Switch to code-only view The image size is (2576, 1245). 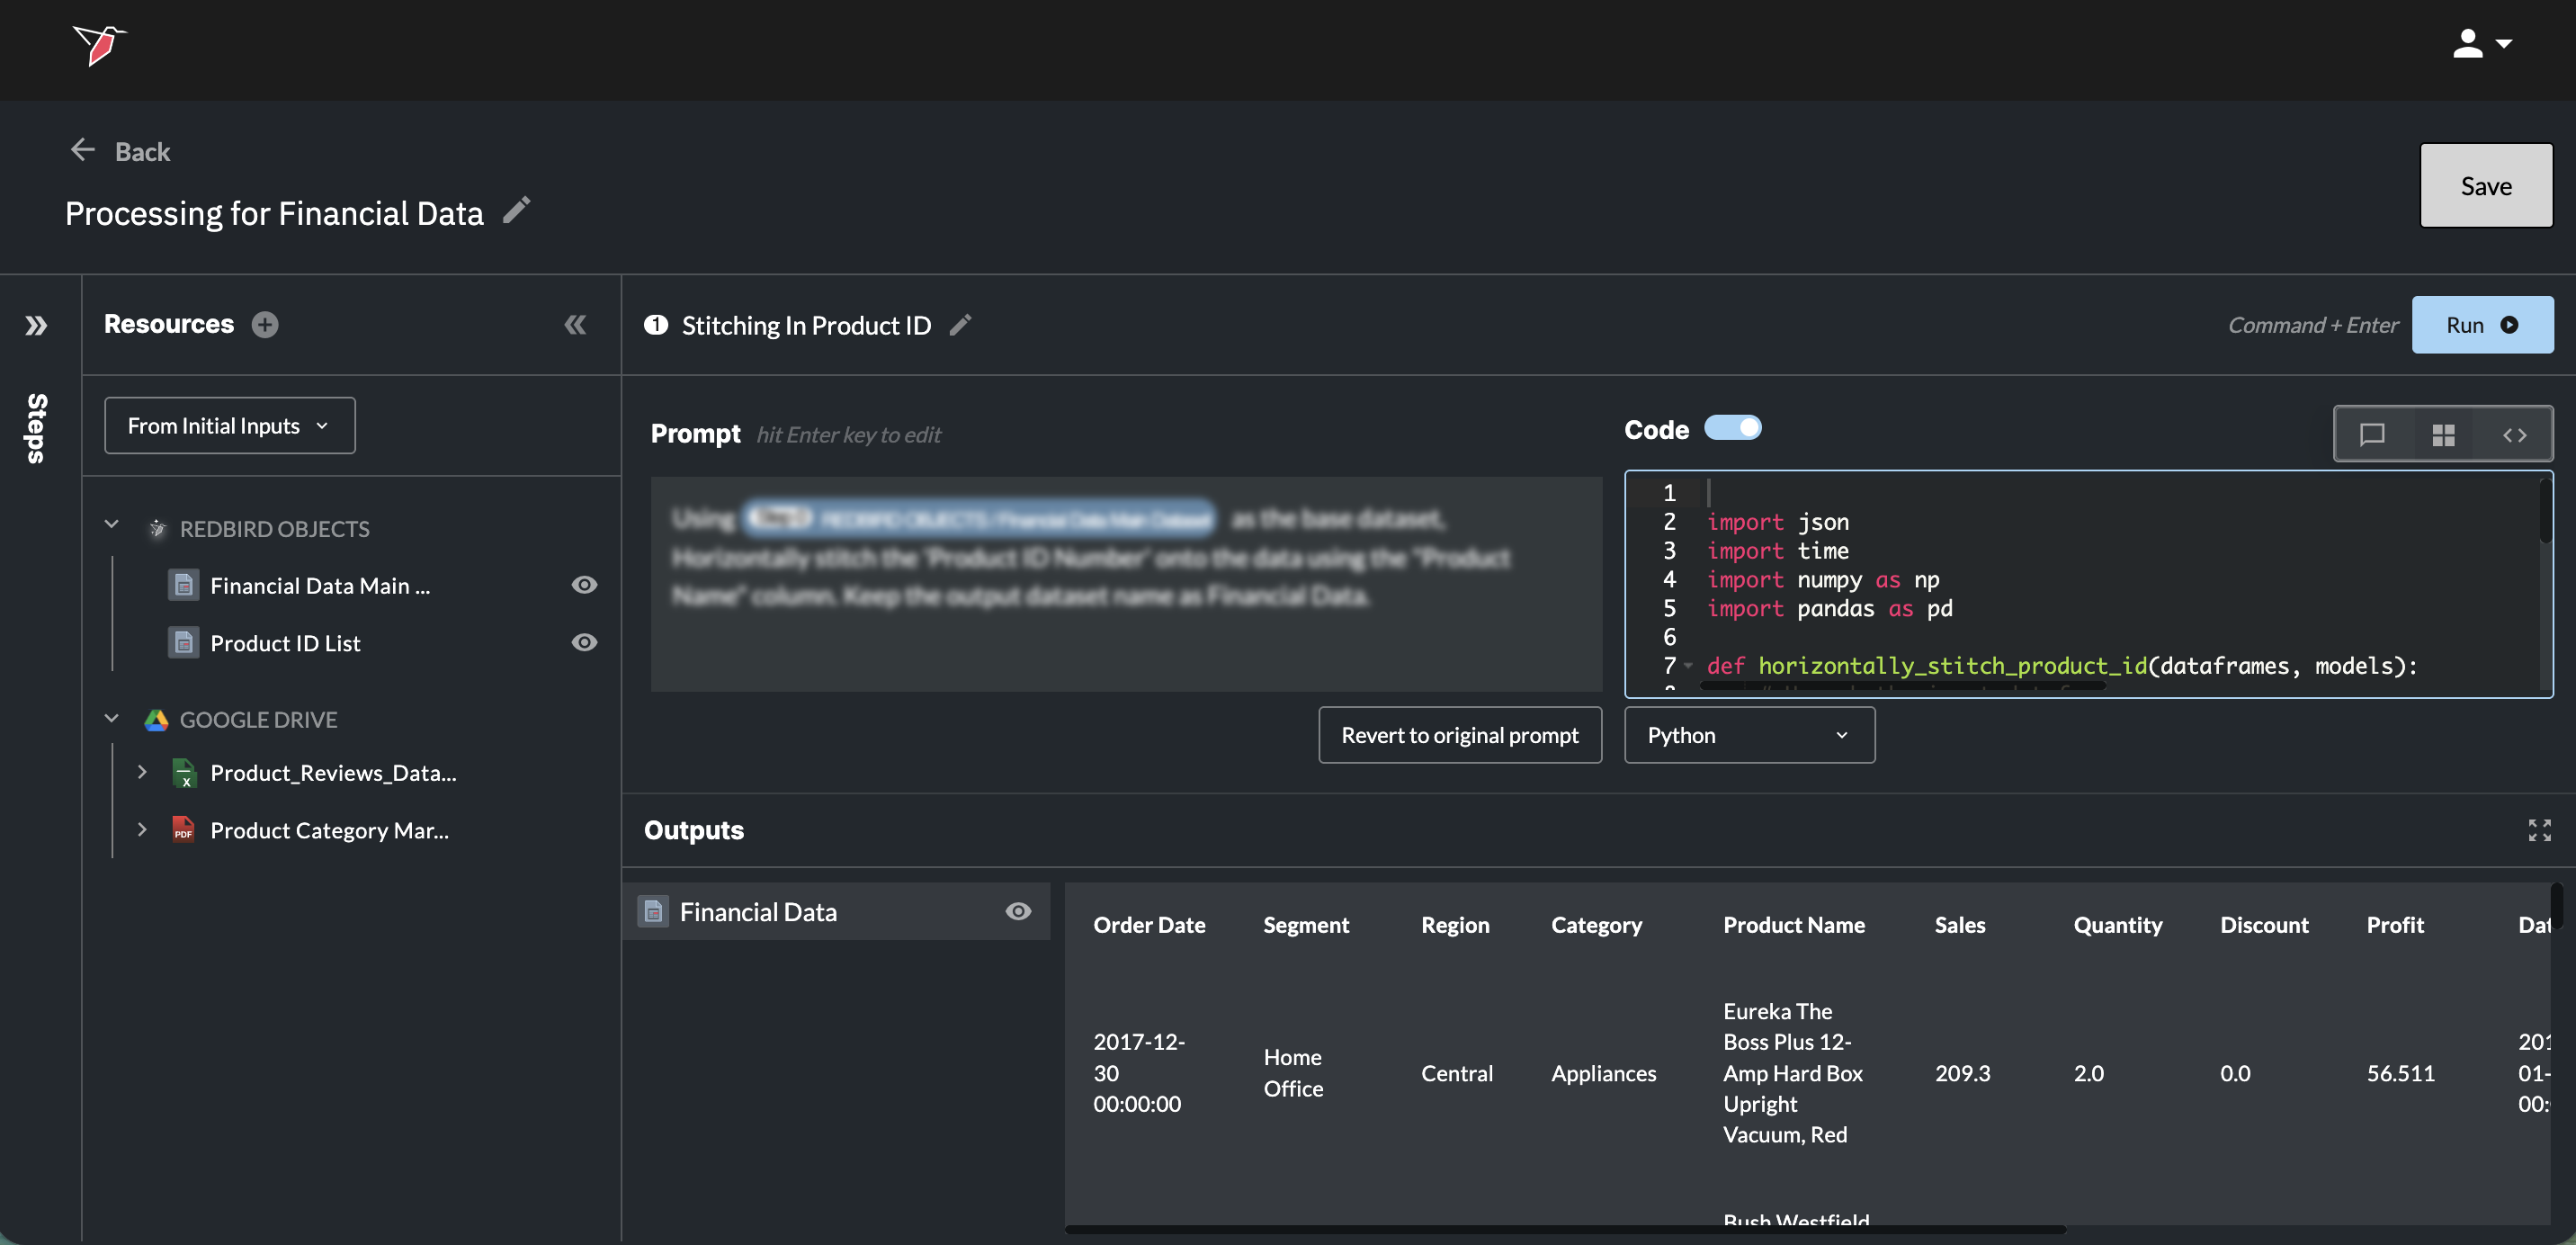click(x=2514, y=435)
